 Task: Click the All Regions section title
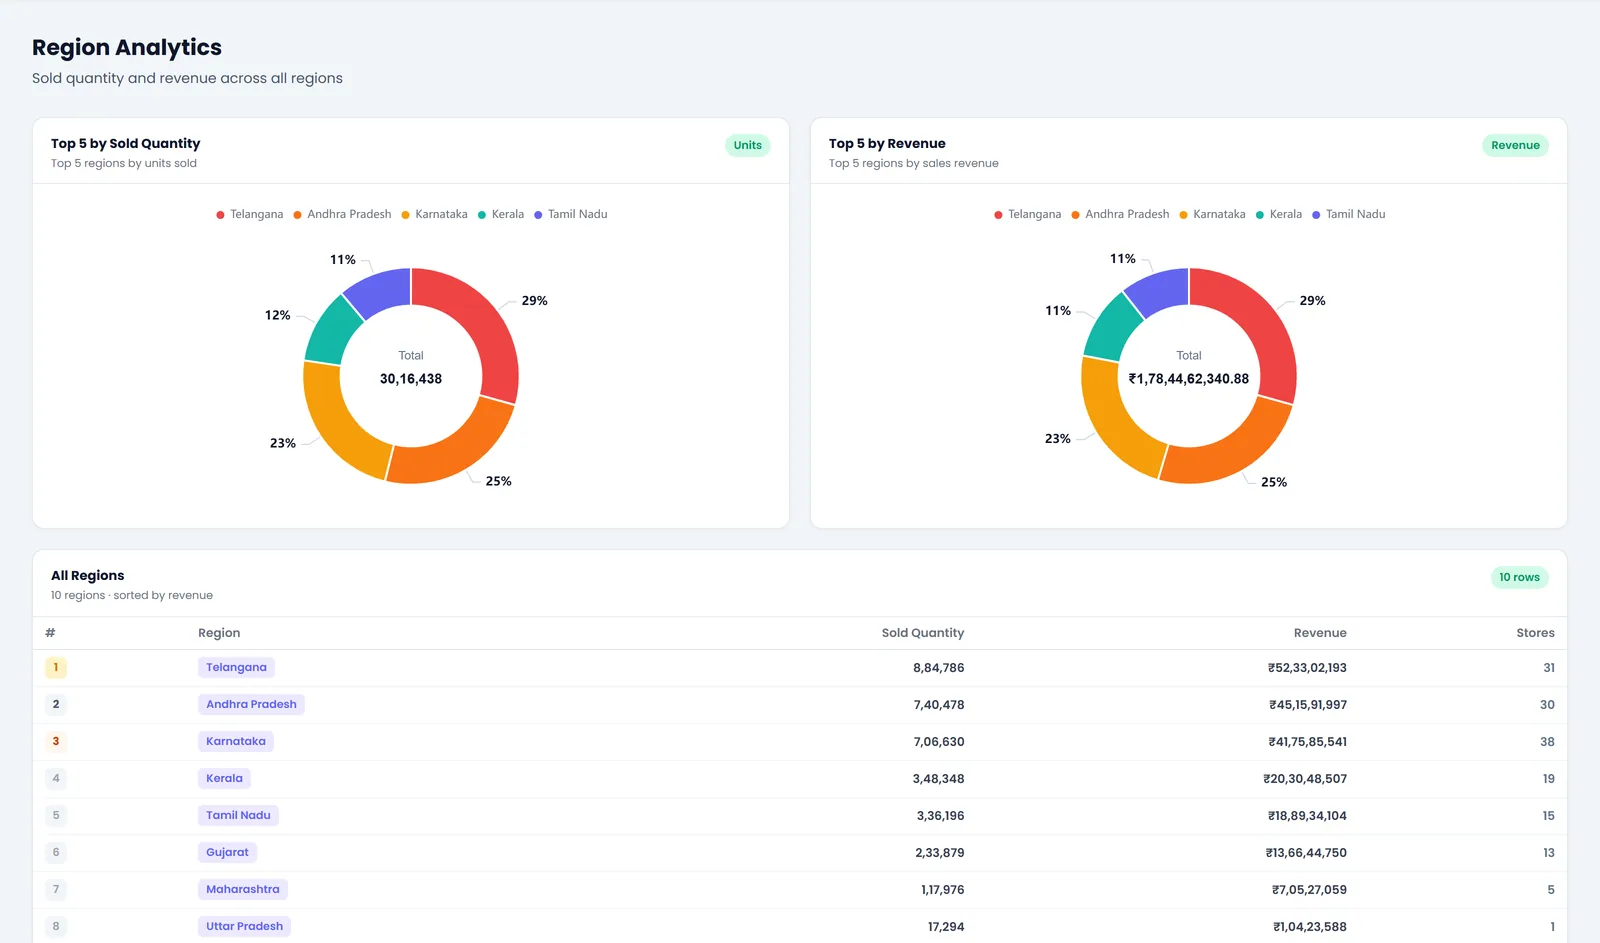88,575
